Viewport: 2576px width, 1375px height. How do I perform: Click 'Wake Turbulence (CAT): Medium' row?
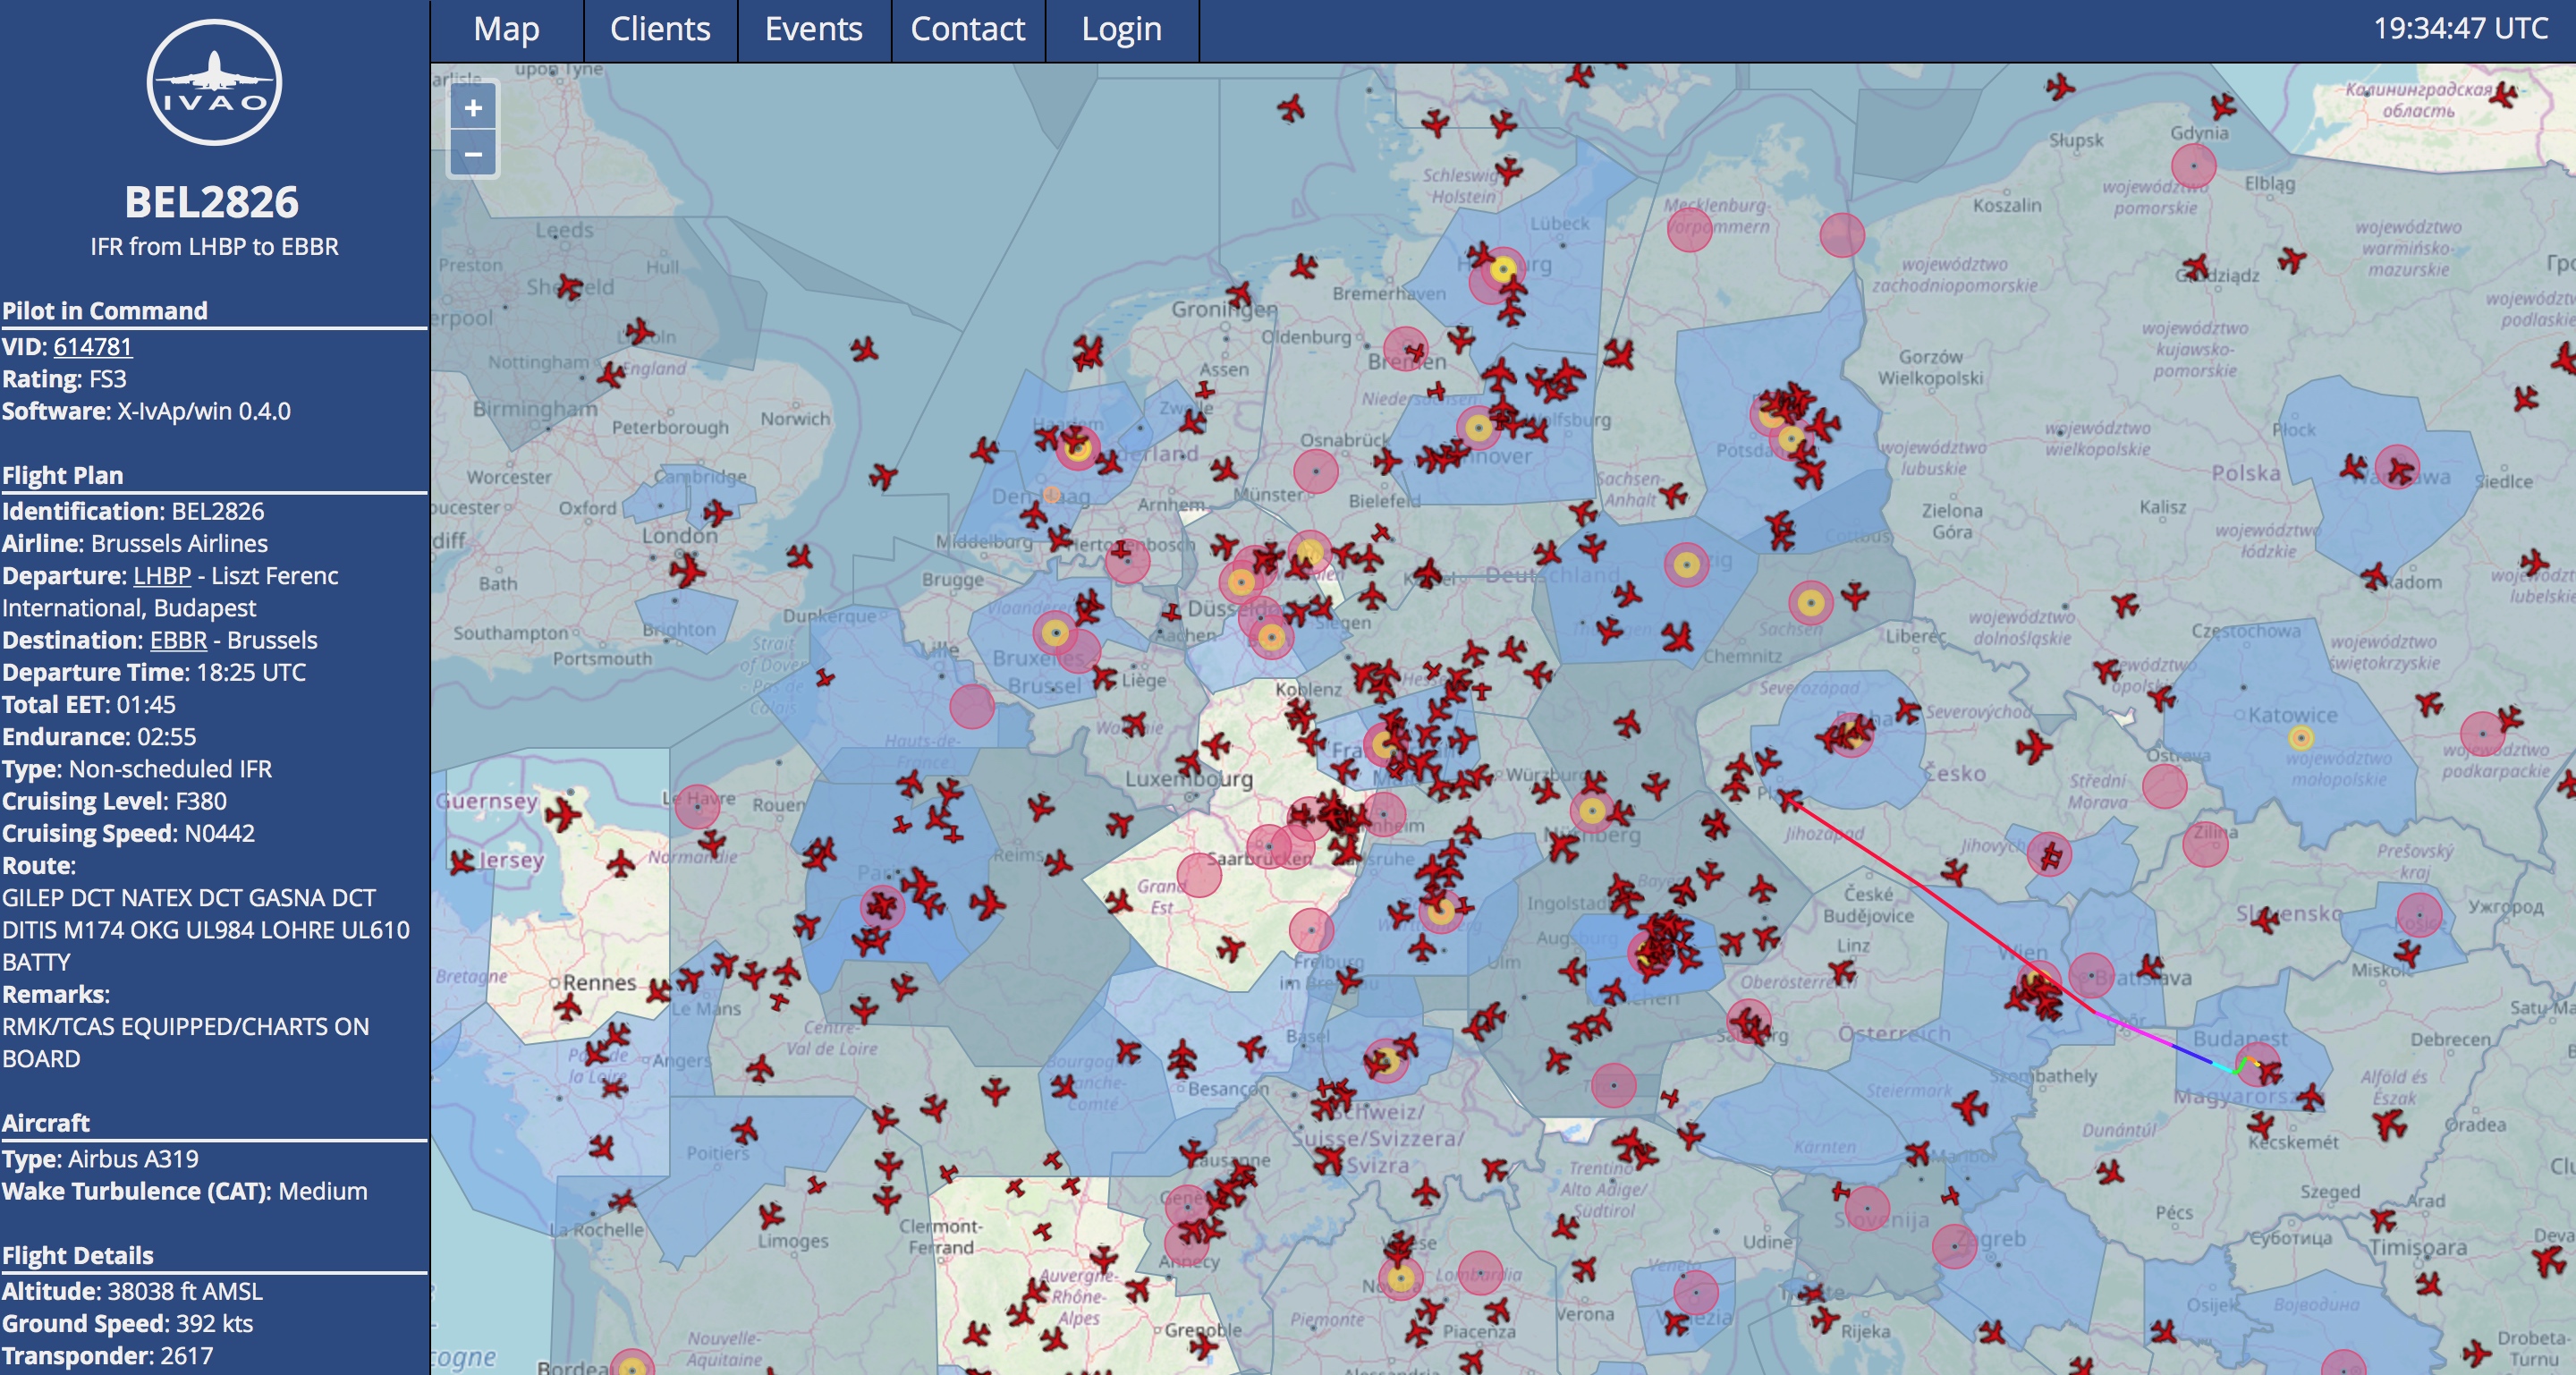(x=185, y=1192)
